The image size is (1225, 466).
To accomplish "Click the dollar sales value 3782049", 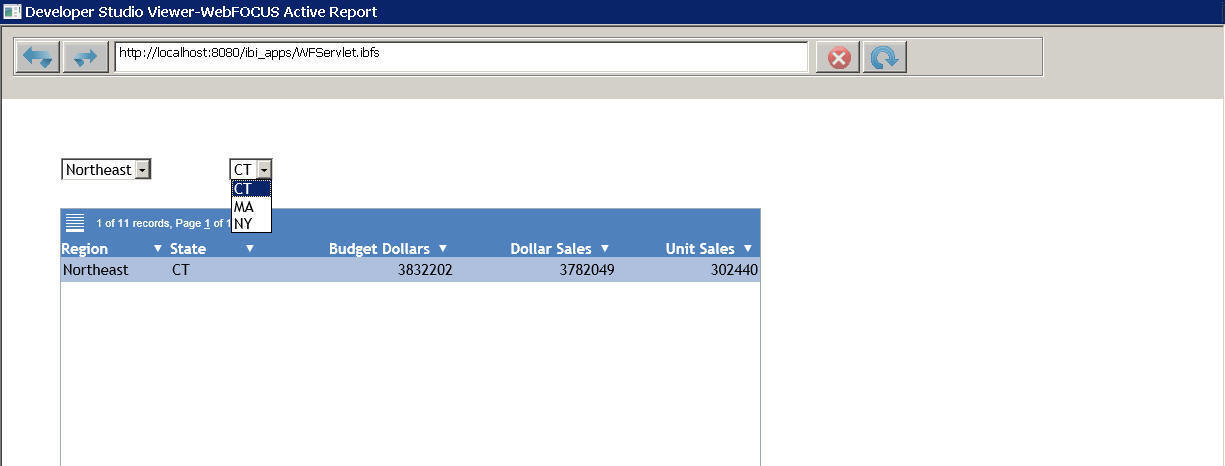I will tap(587, 270).
